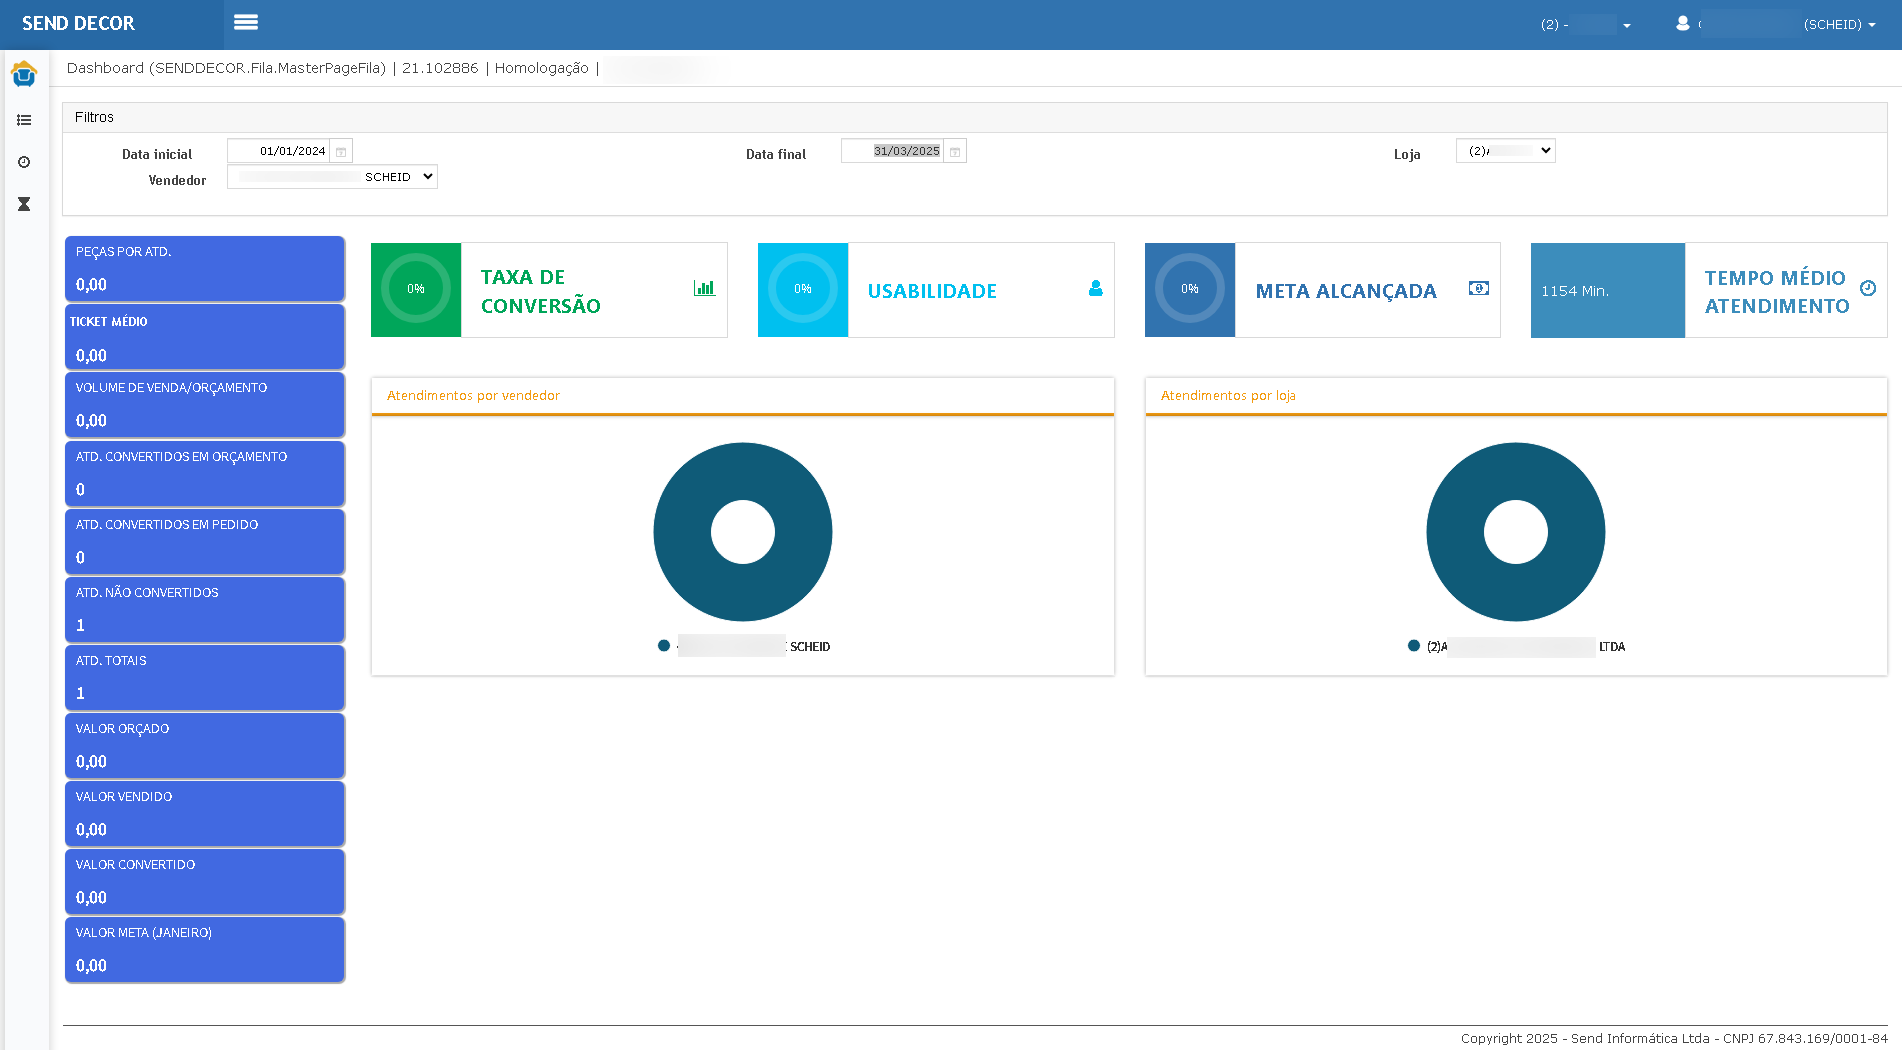
Task: Click the META ALCANÇADA label
Action: coord(1346,291)
